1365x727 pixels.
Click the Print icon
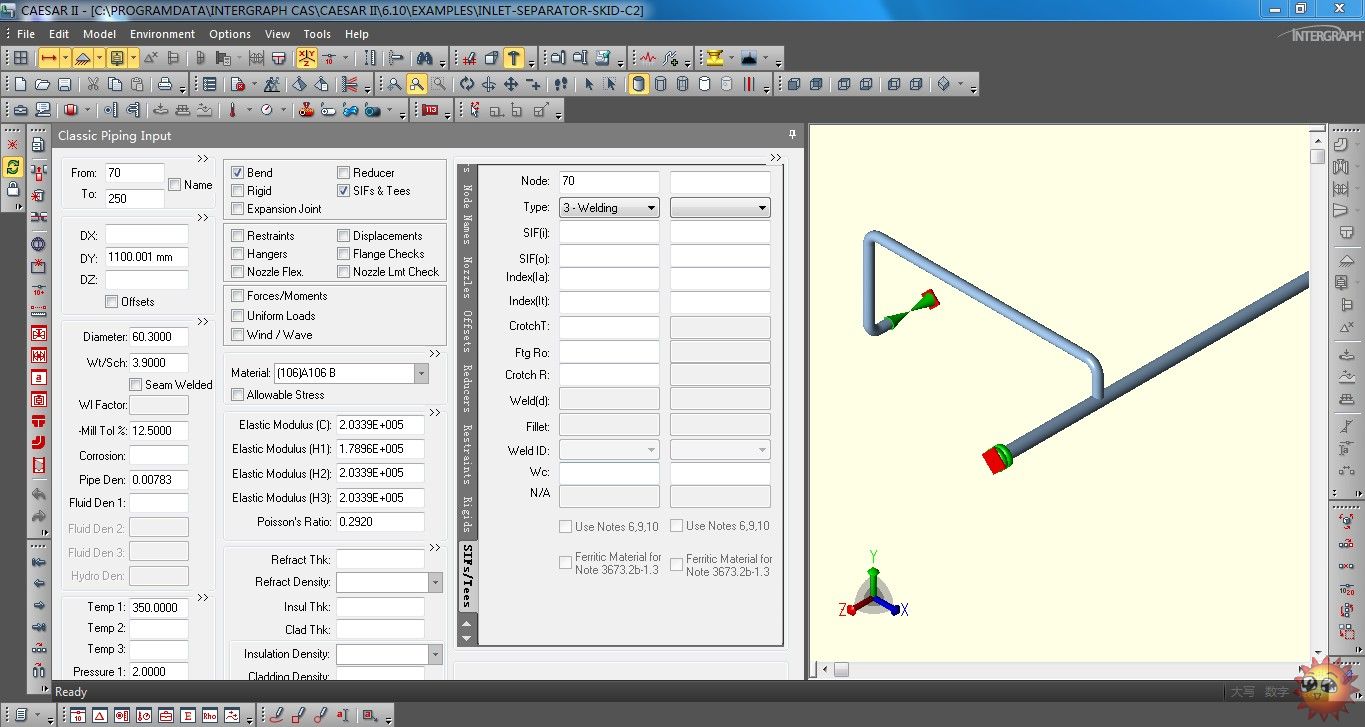(x=165, y=84)
